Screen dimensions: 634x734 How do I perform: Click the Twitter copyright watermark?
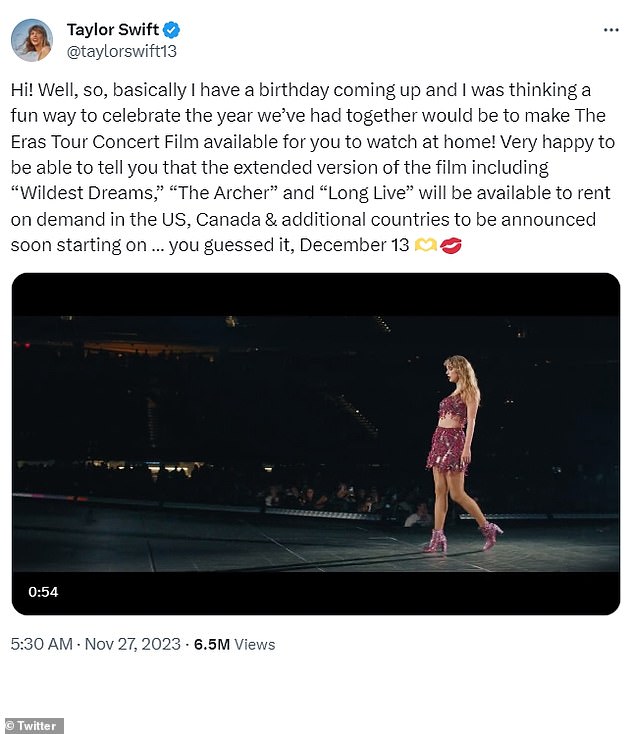pyautogui.click(x=32, y=726)
